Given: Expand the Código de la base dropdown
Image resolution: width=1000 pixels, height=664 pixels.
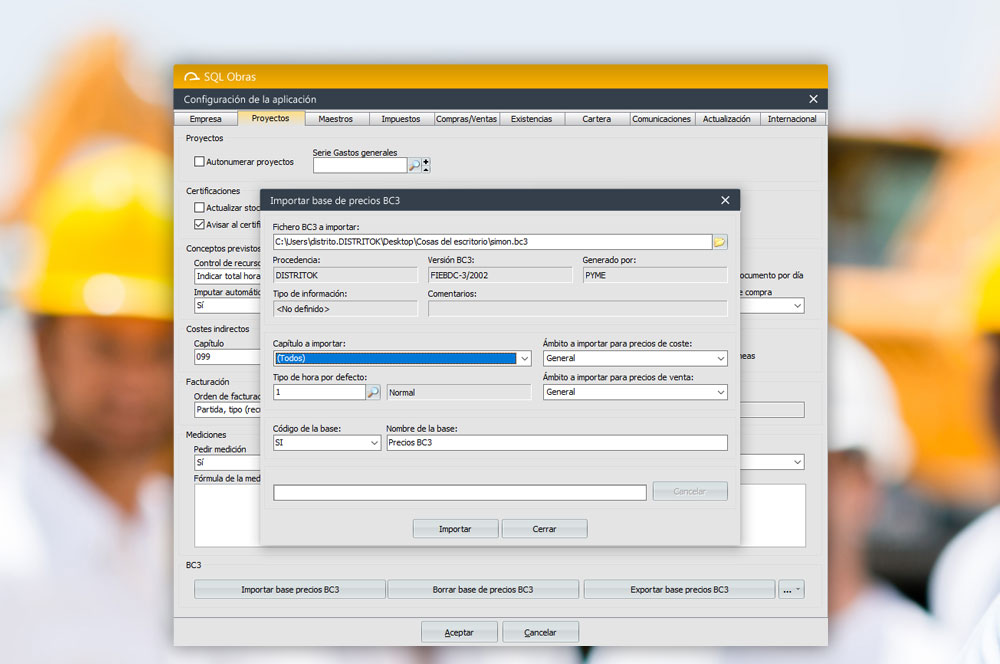Looking at the screenshot, I should tap(374, 443).
